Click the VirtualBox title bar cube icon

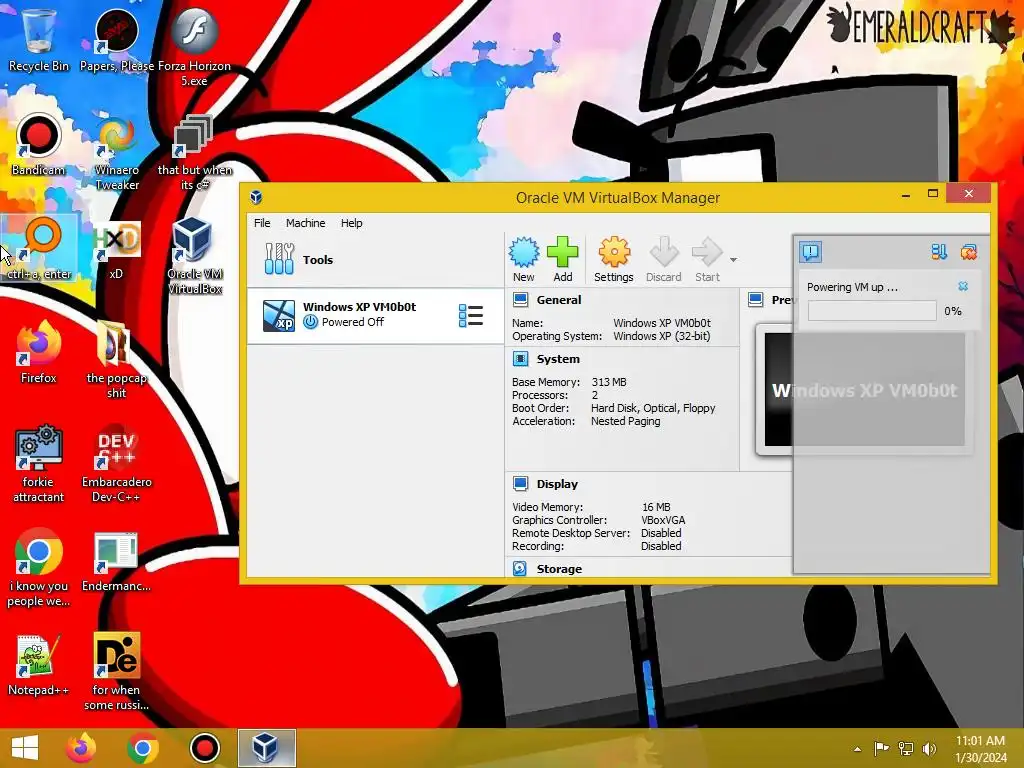click(256, 197)
